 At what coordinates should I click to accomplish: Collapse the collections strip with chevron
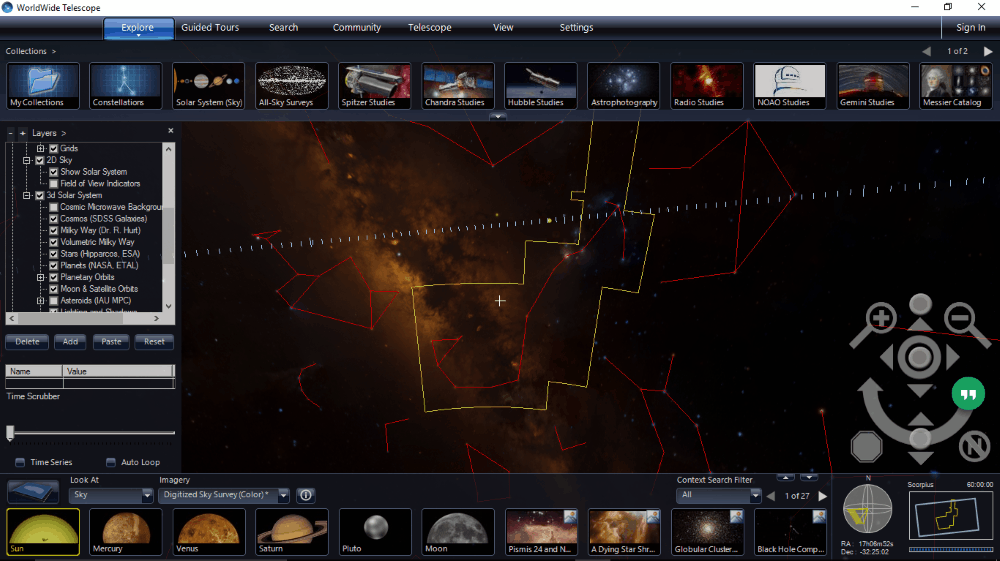point(497,117)
